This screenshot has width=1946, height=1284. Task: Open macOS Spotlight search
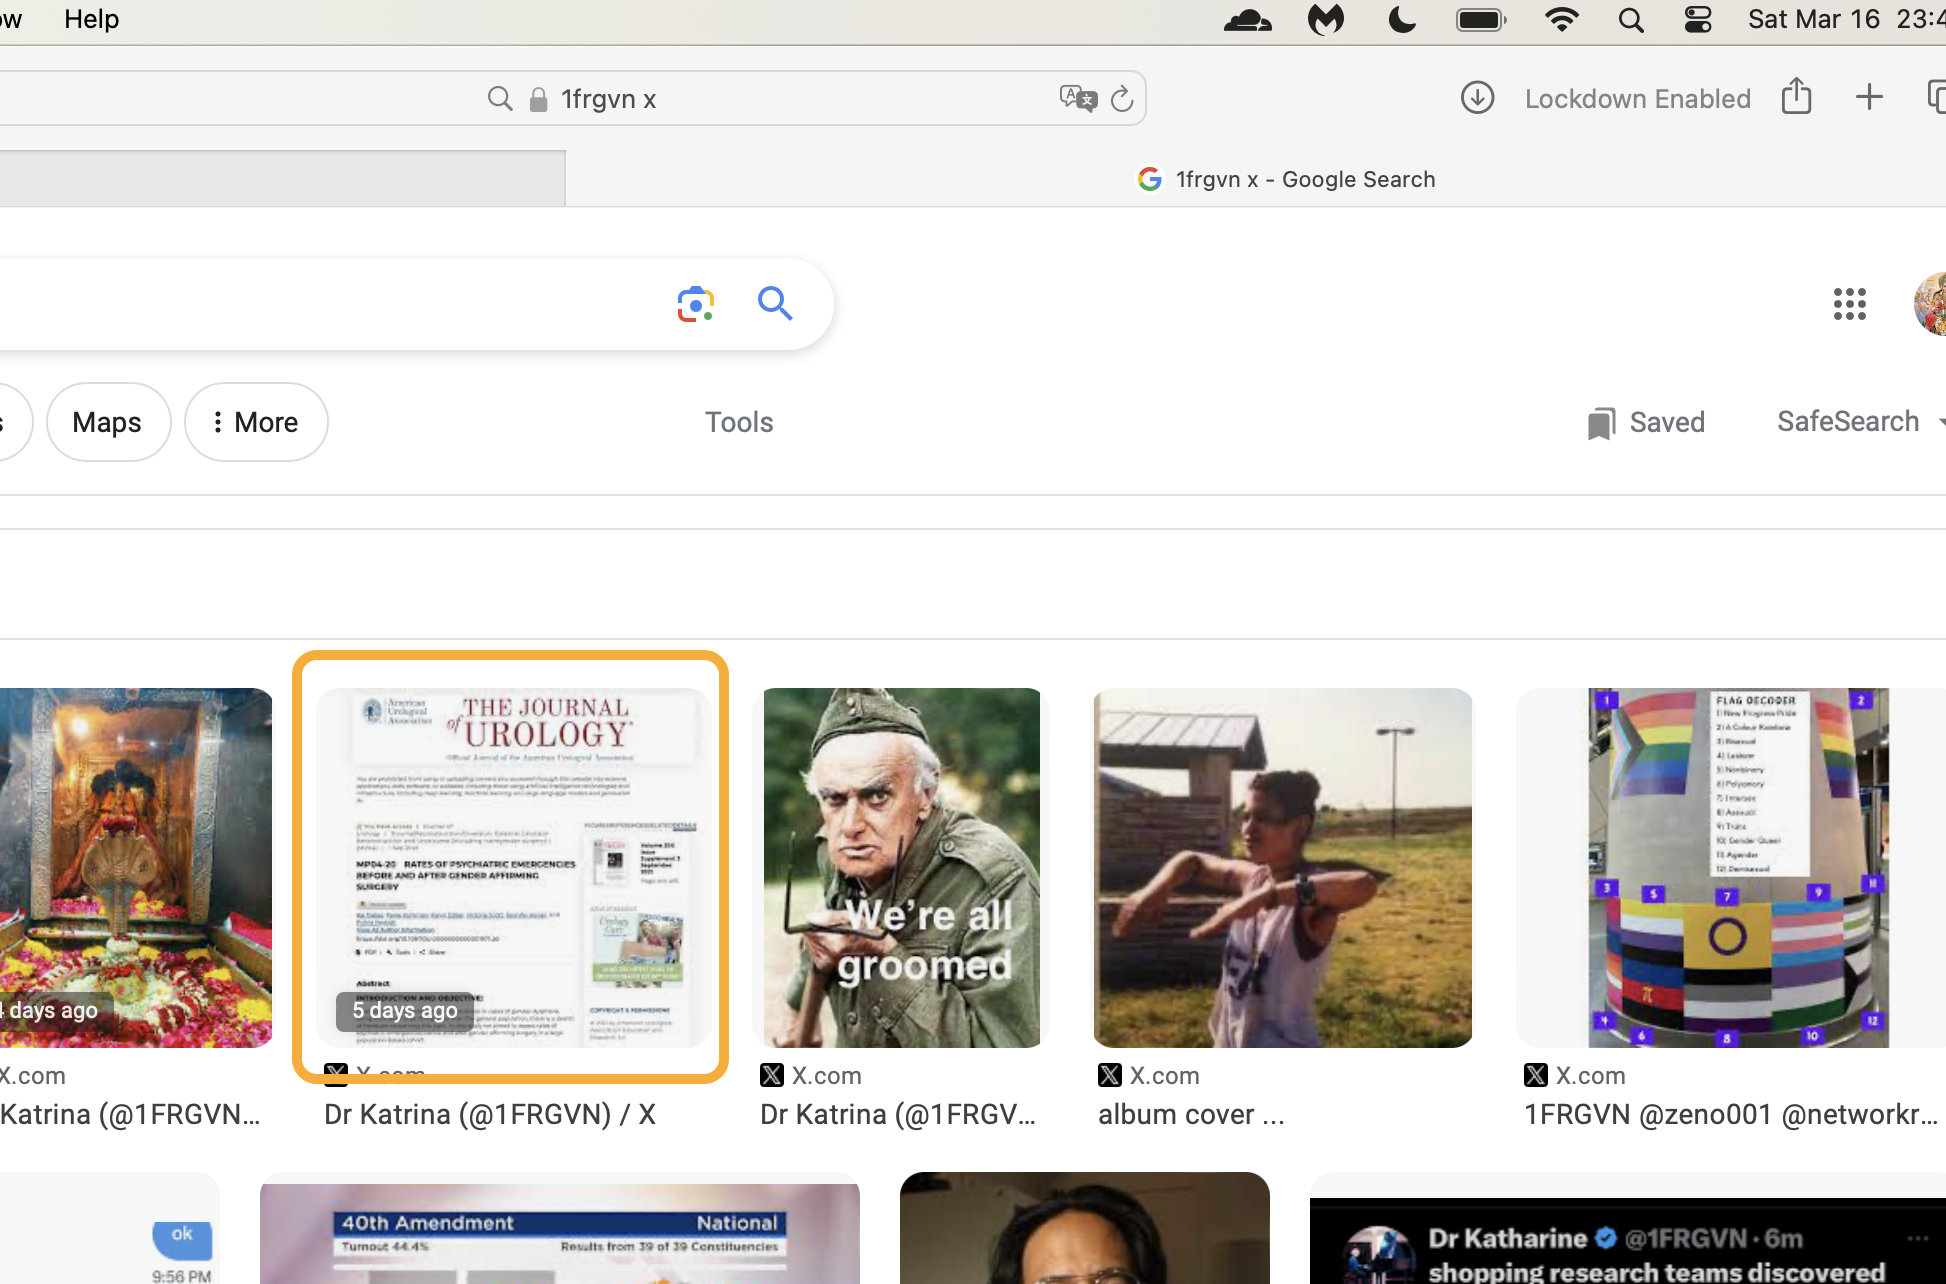(x=1631, y=20)
